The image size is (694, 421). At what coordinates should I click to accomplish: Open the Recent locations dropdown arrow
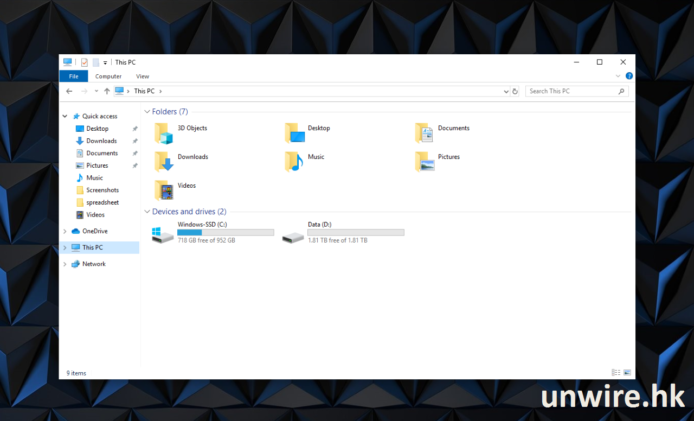pyautogui.click(x=96, y=91)
